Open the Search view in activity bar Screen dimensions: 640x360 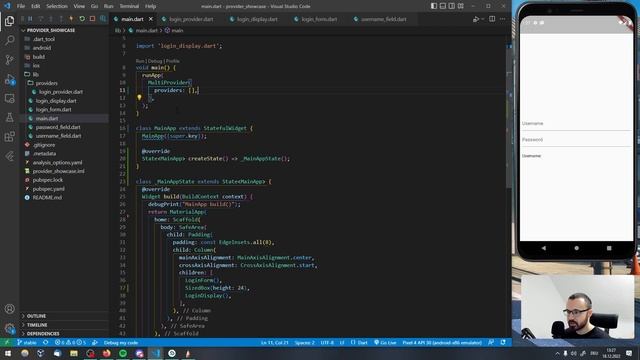coord(9,40)
